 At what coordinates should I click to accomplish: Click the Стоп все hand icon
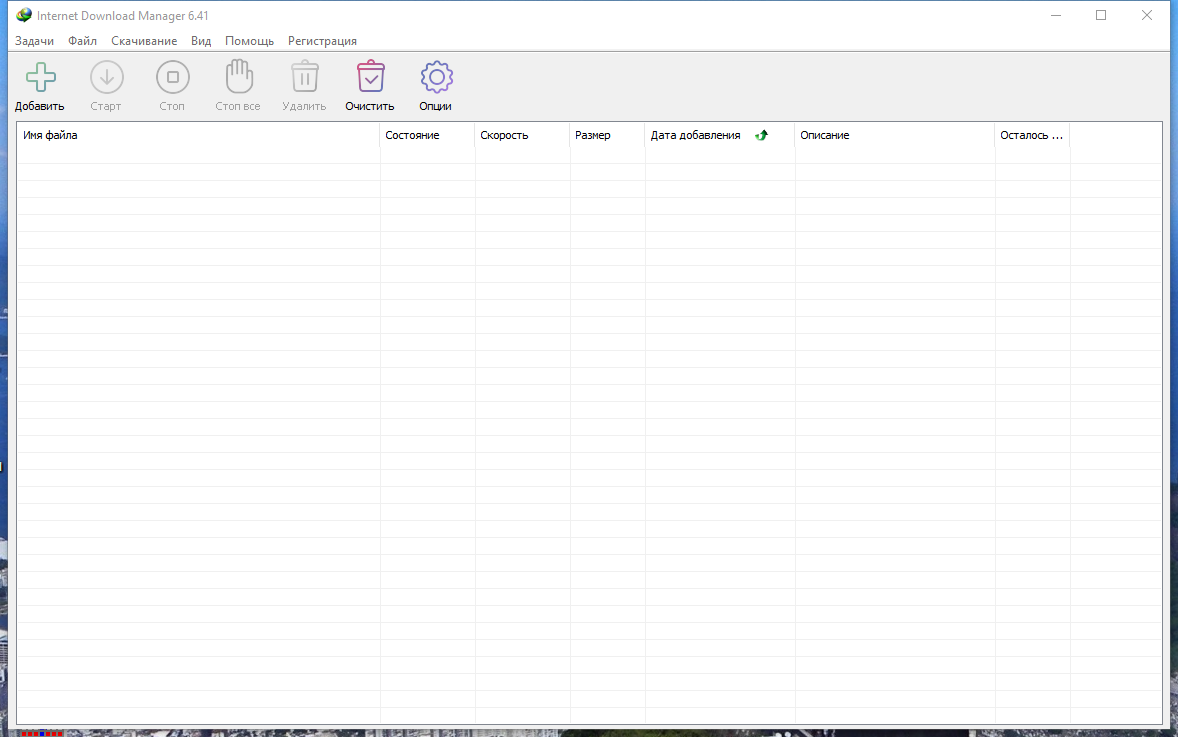pos(238,77)
